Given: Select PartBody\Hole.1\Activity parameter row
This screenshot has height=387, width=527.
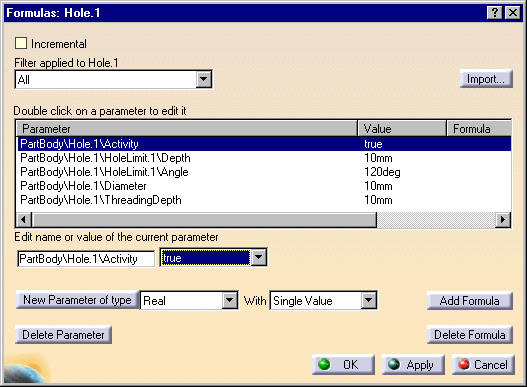Looking at the screenshot, I should coord(264,144).
